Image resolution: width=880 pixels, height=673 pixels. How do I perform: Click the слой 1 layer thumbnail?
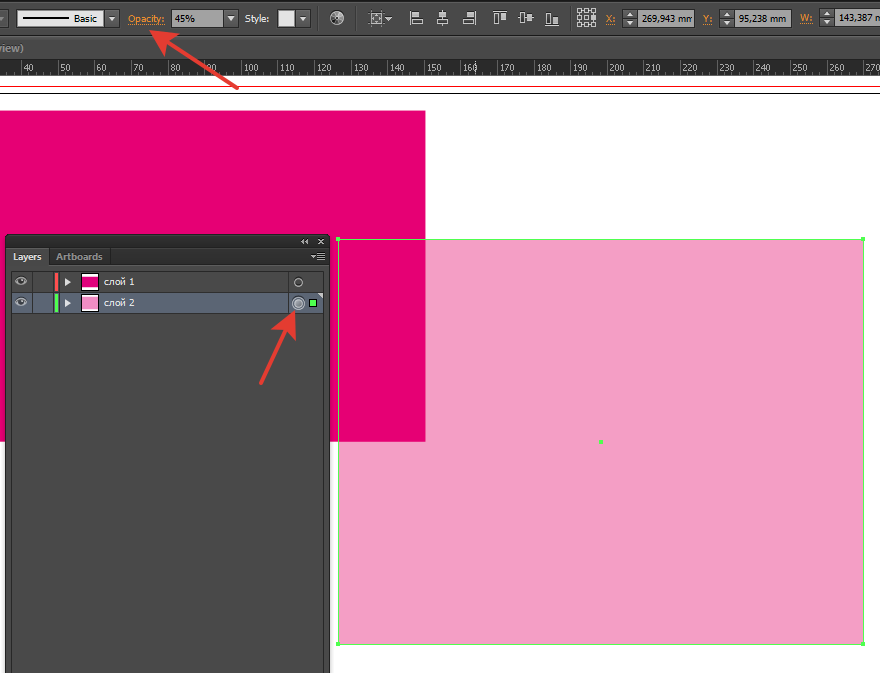point(90,282)
